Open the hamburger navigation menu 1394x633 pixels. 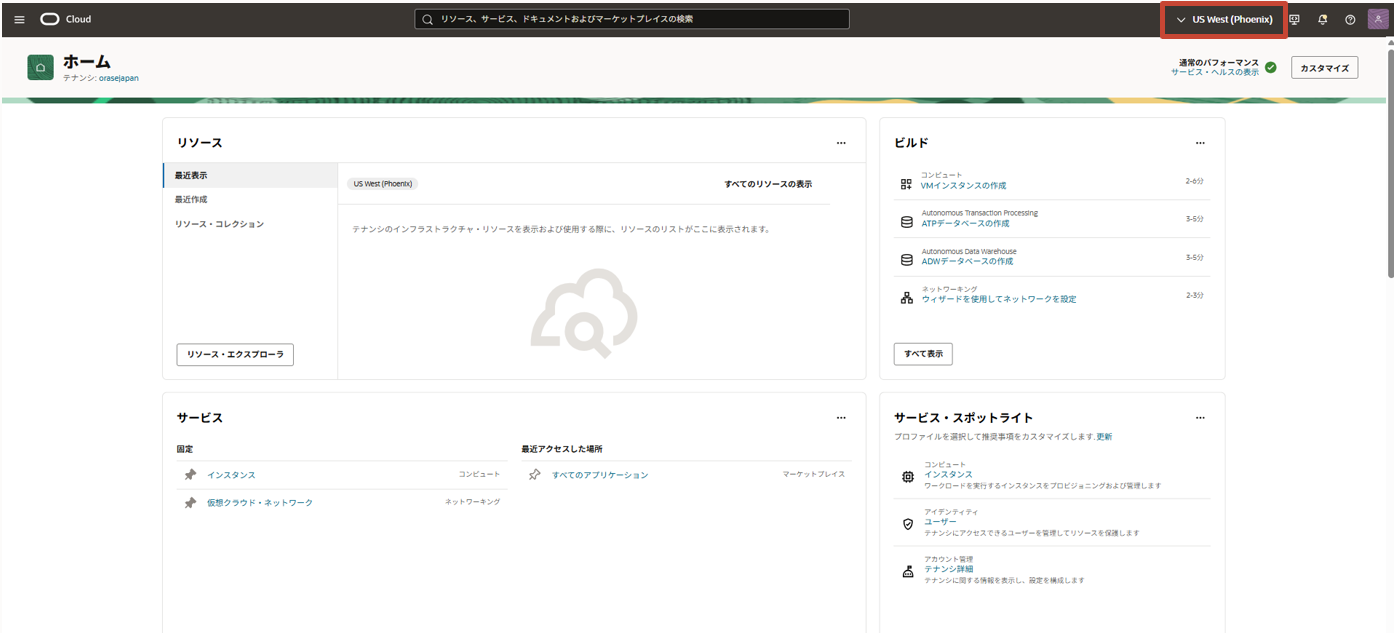pos(19,19)
